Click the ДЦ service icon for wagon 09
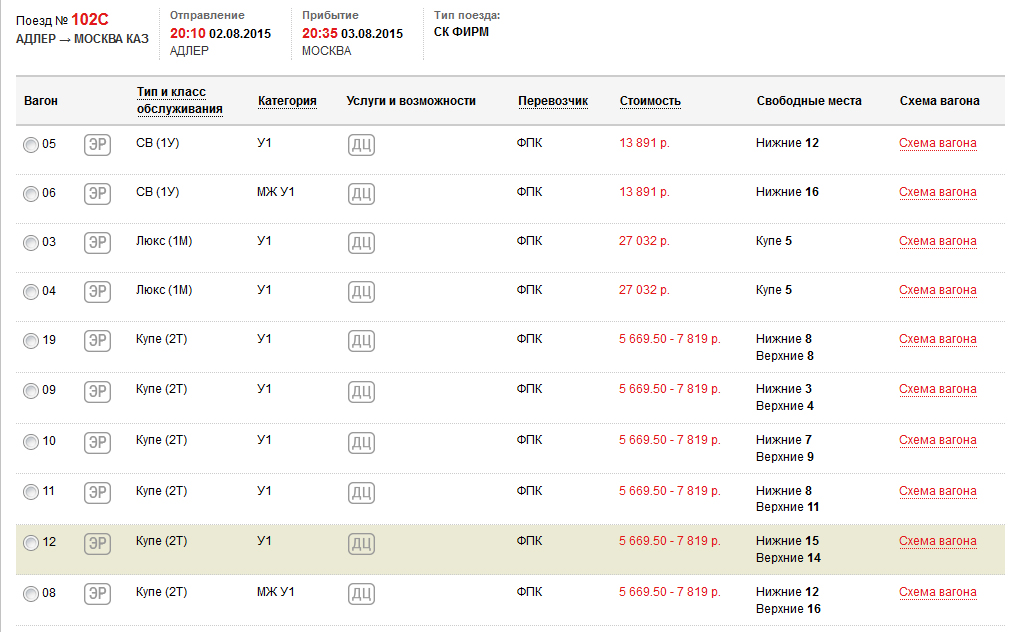1026x632 pixels. [361, 391]
